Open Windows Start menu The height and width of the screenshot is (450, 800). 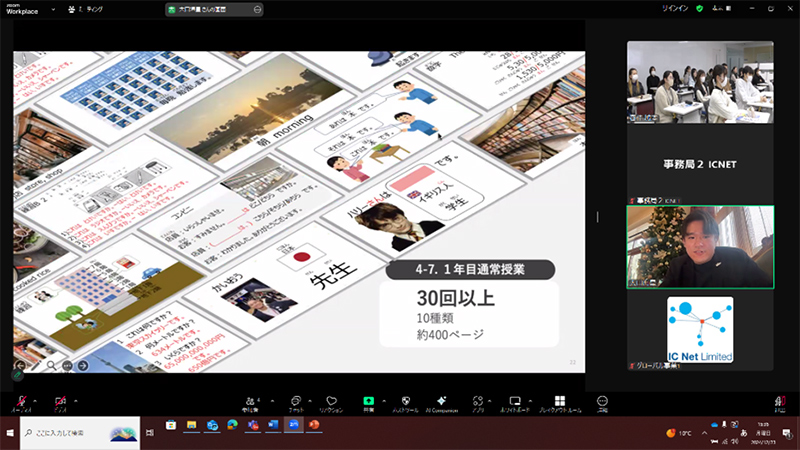pos(10,433)
